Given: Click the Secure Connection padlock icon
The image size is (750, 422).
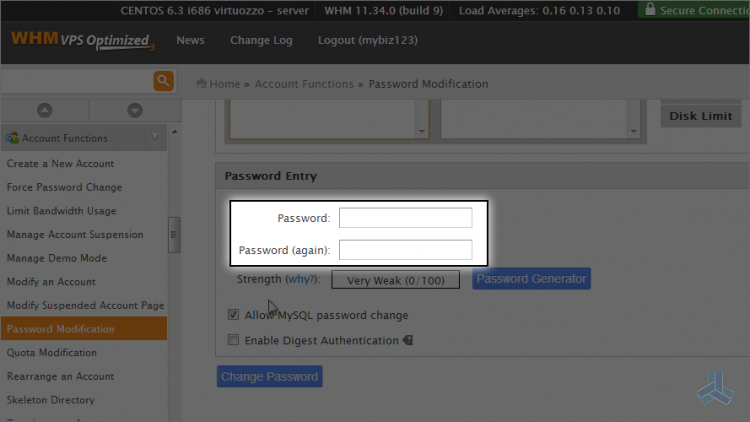Looking at the screenshot, I should pos(650,9).
